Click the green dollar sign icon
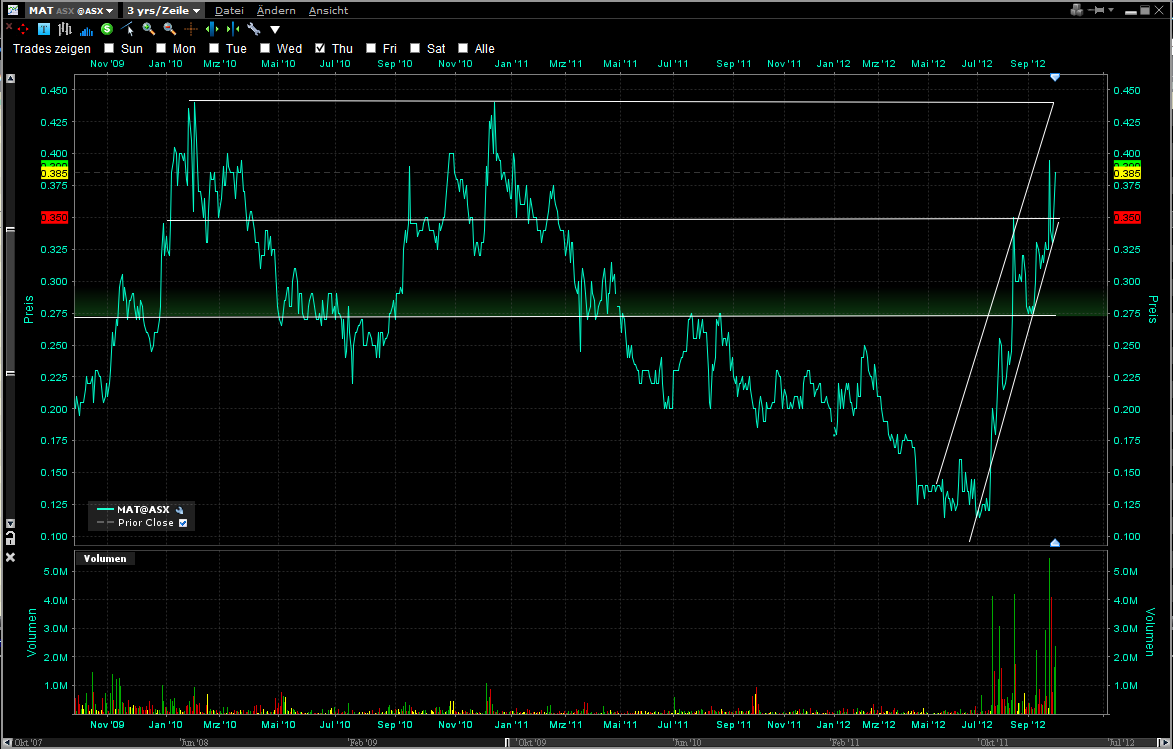 [x=107, y=29]
